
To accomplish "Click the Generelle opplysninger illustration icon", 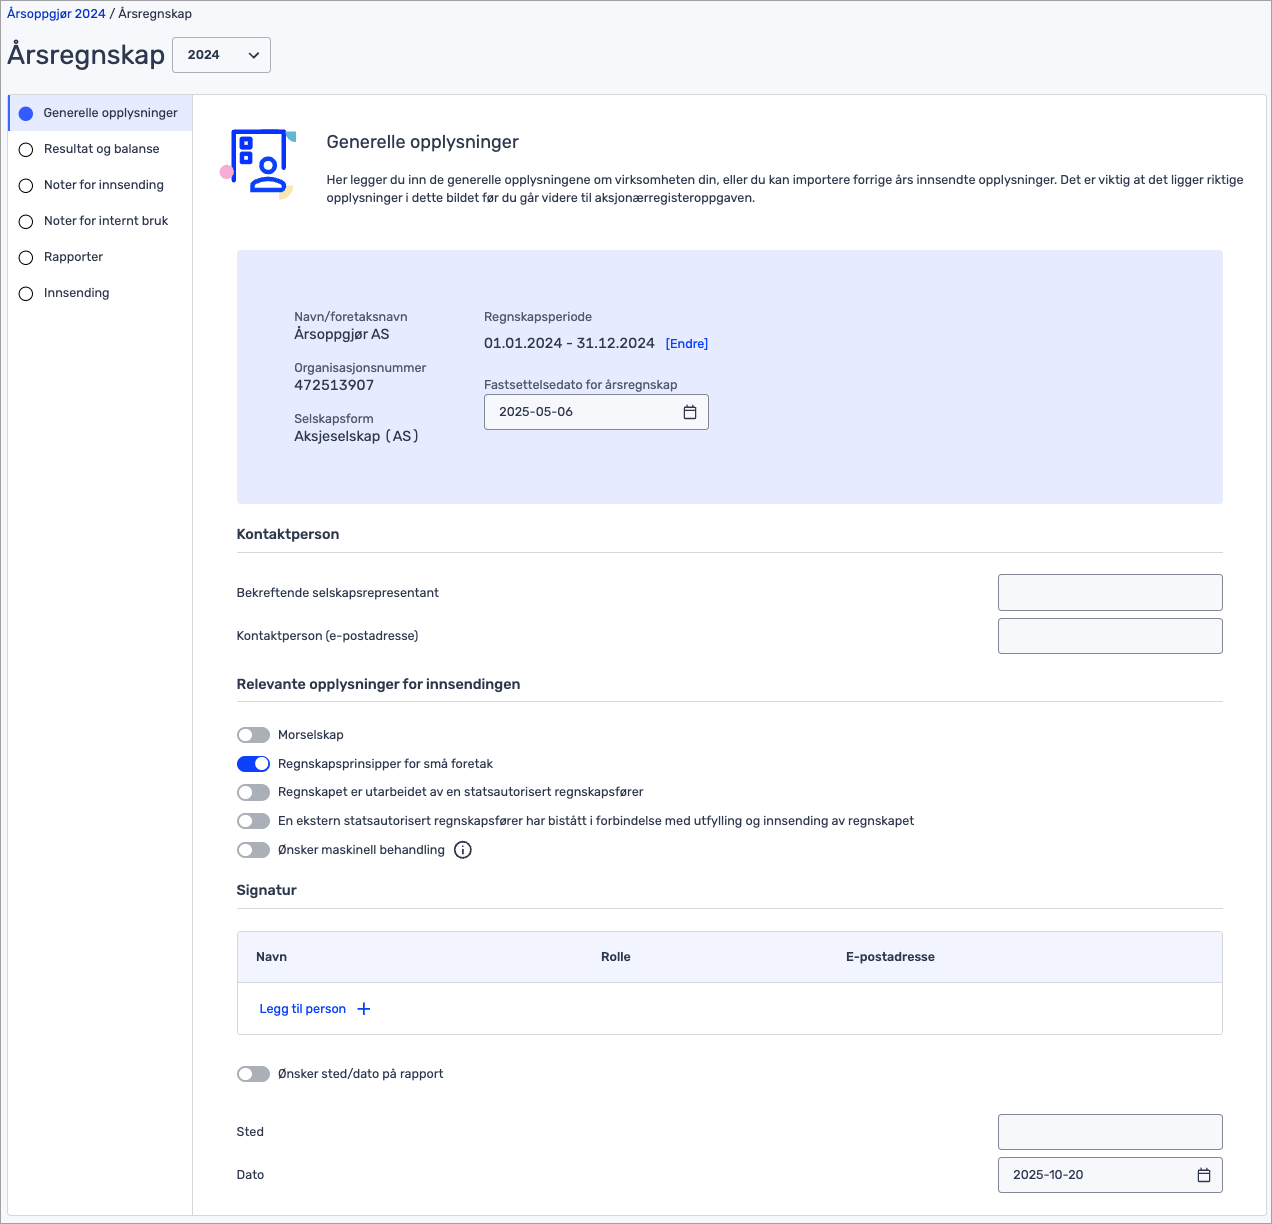I will coord(259,163).
